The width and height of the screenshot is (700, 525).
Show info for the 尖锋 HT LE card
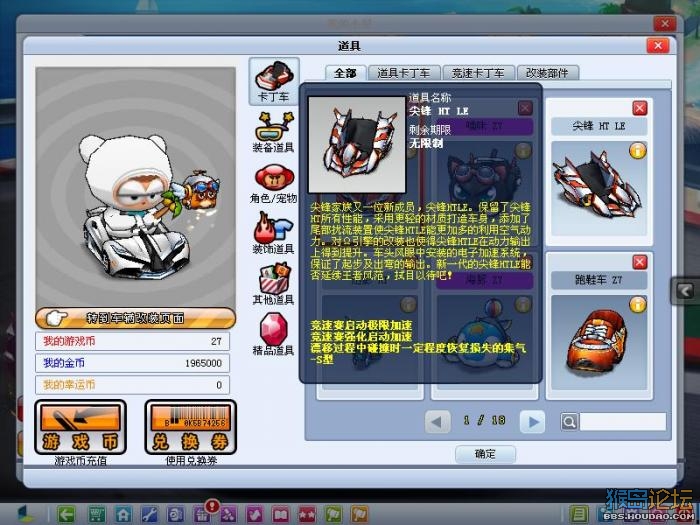(638, 151)
